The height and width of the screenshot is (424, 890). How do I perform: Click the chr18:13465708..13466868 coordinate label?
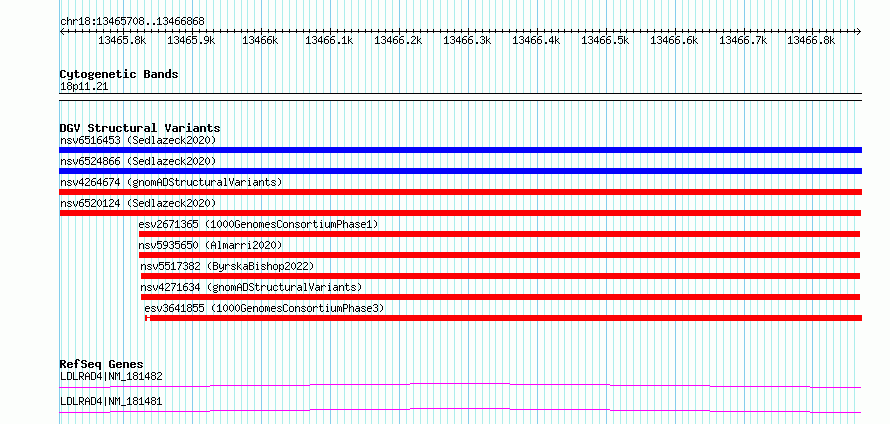point(132,22)
